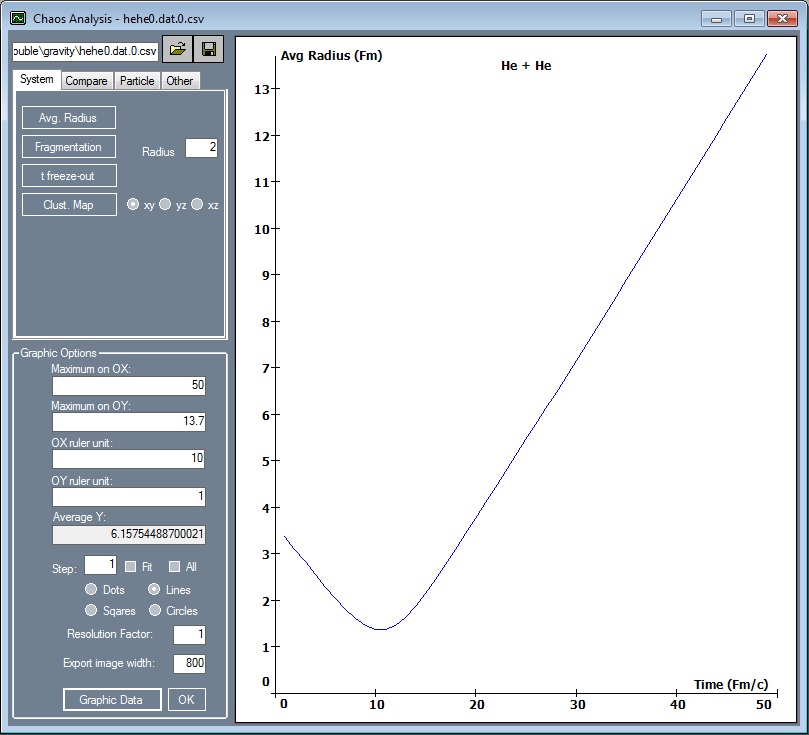Select the yz plane radio button
Viewport: 809px width, 735px height.
pyautogui.click(x=165, y=204)
